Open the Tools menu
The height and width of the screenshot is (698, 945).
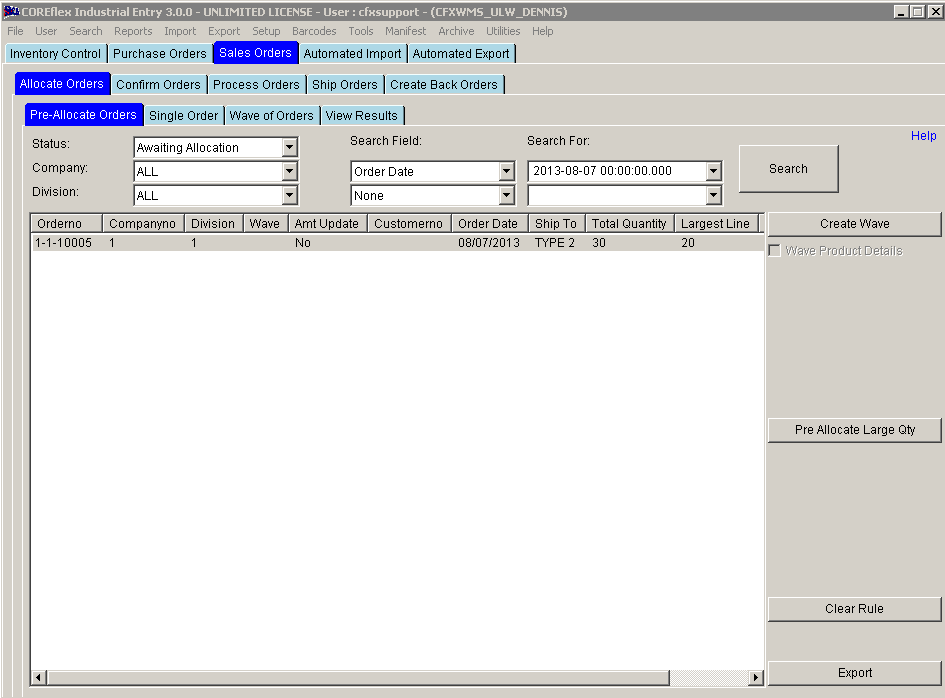pos(361,31)
